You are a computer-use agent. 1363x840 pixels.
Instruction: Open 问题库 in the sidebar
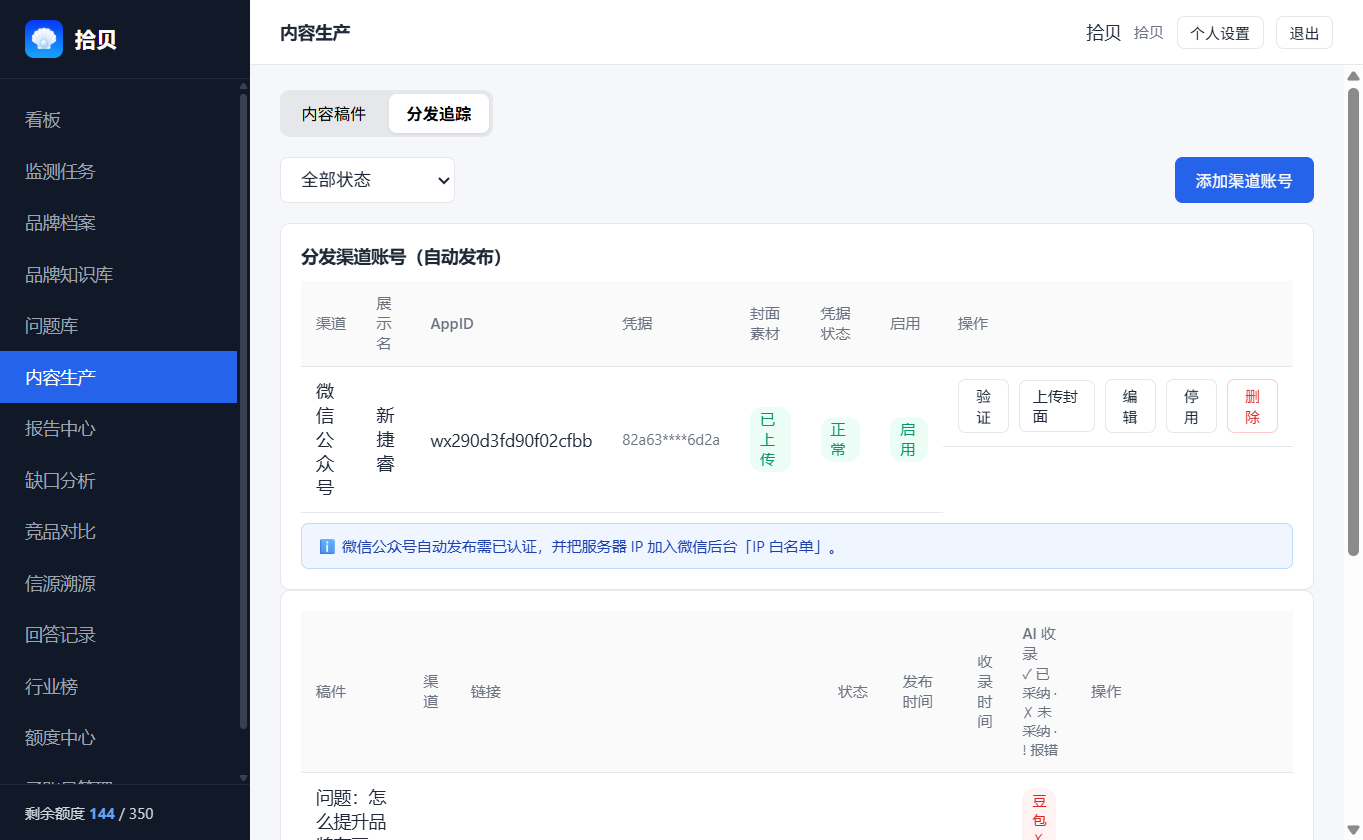click(x=118, y=326)
